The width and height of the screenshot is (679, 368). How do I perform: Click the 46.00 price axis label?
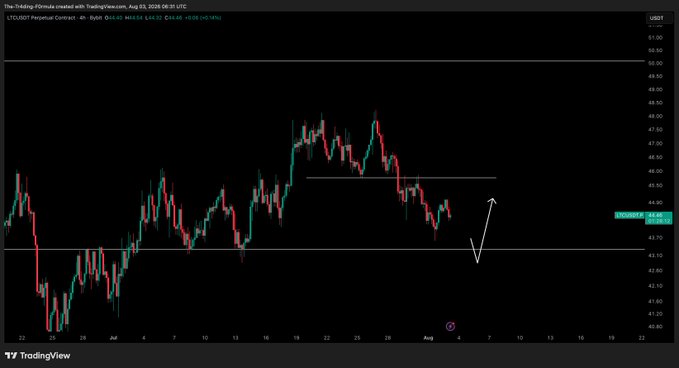click(655, 171)
